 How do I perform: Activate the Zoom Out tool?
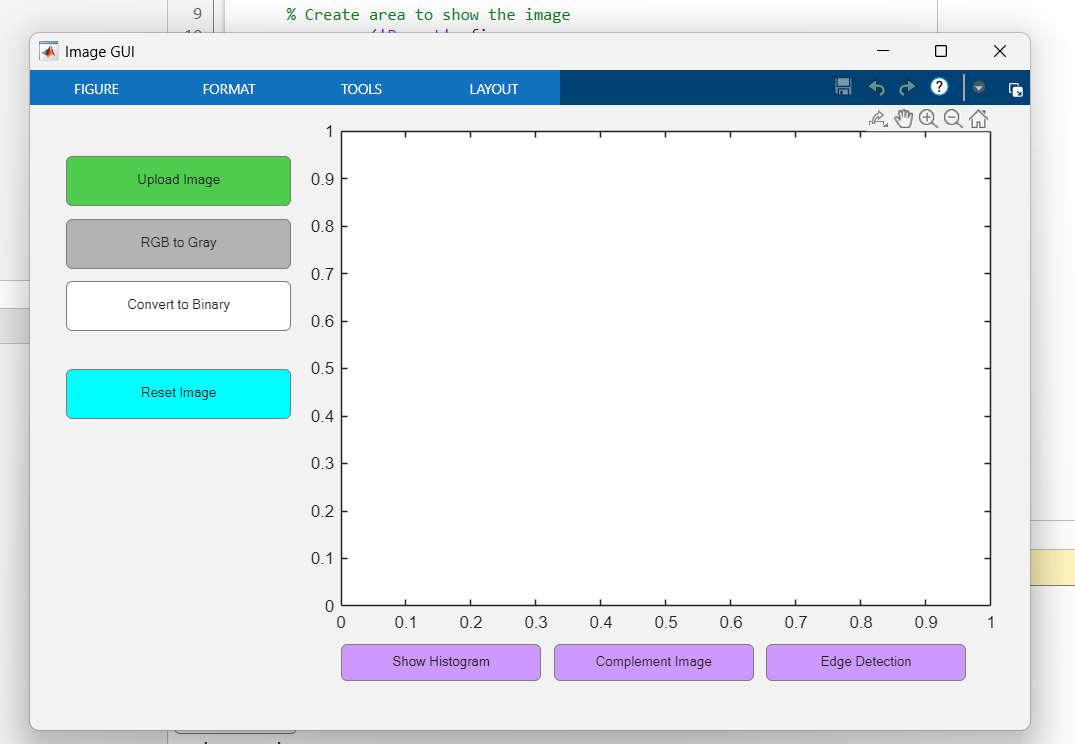[x=952, y=118]
